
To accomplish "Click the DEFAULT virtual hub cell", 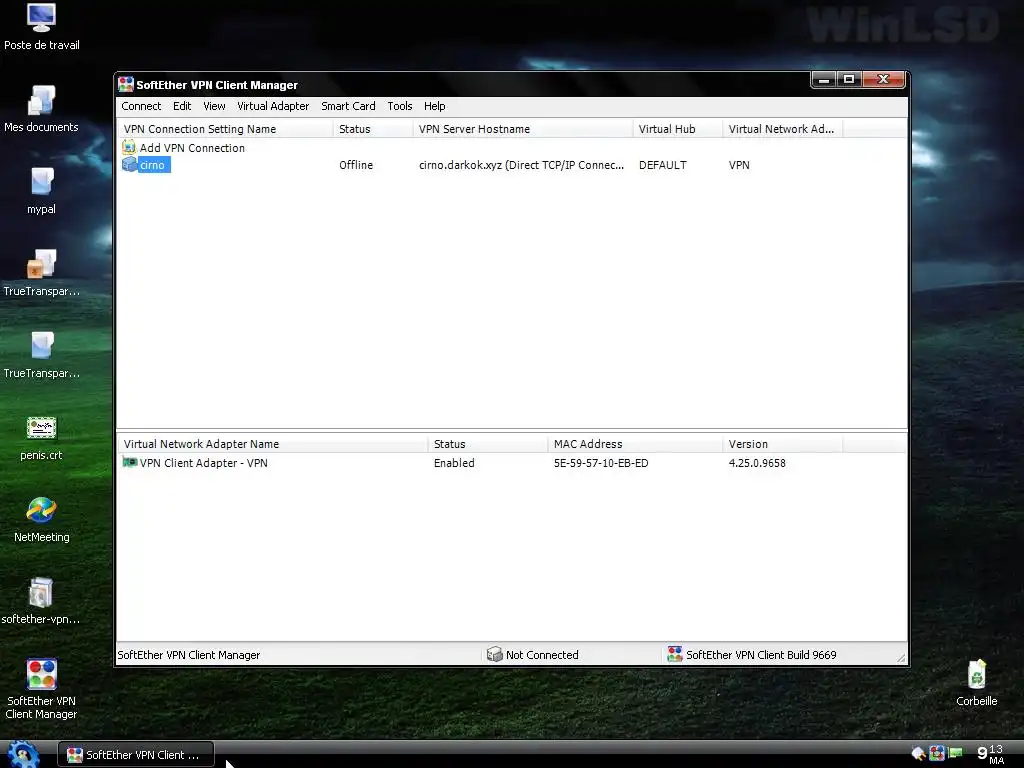I will point(662,165).
